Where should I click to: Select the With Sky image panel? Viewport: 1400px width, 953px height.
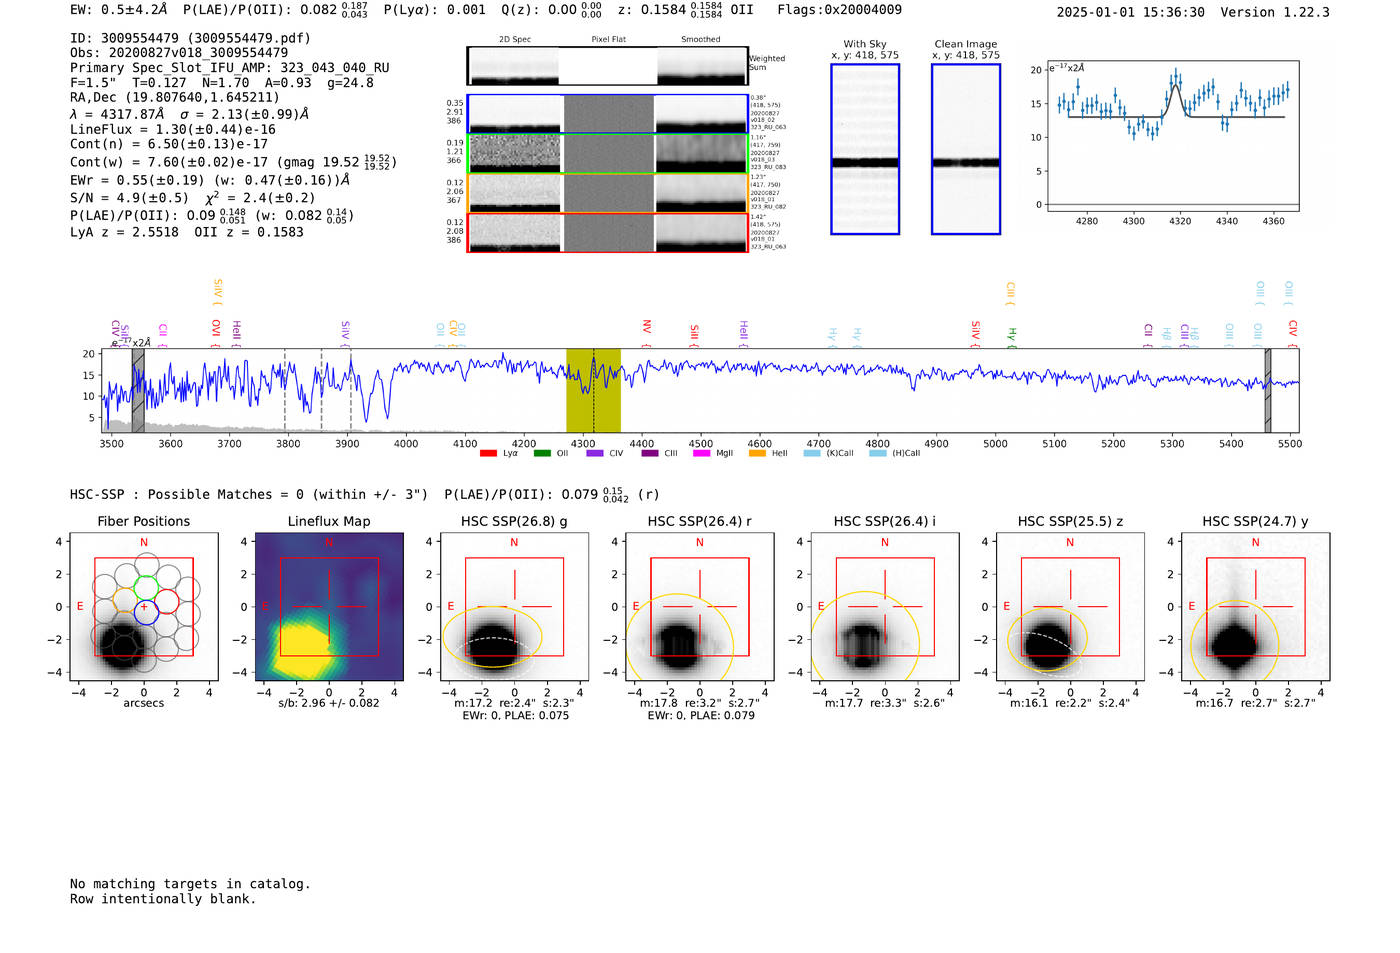[865, 149]
